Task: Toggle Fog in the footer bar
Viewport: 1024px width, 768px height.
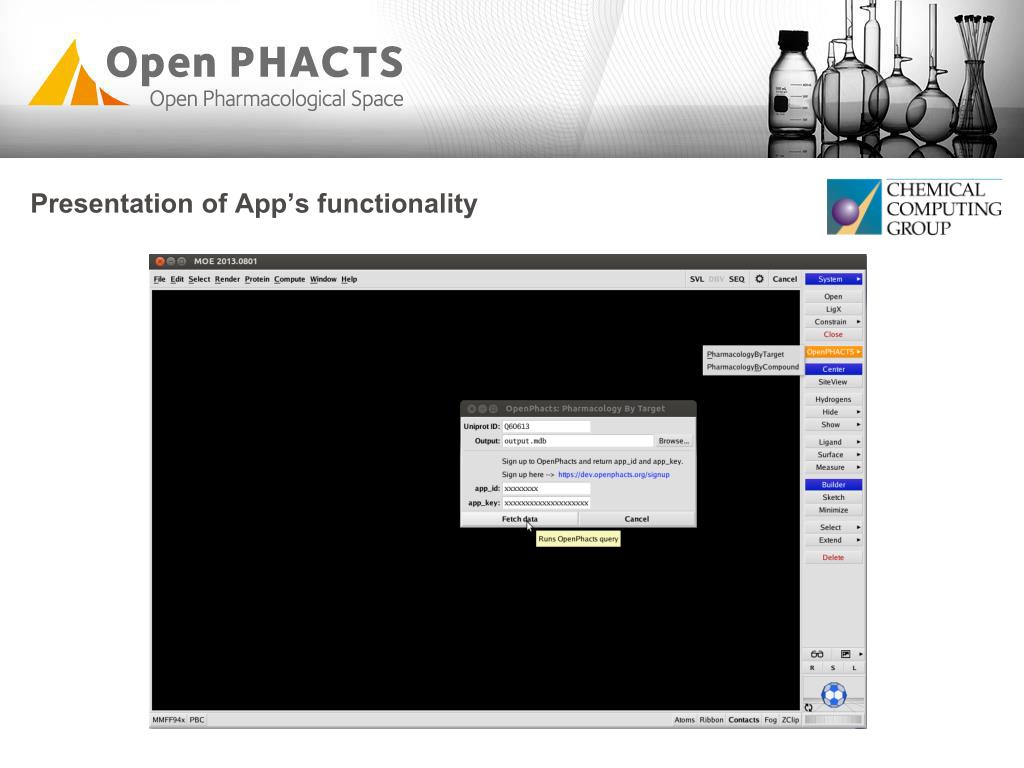Action: click(771, 720)
